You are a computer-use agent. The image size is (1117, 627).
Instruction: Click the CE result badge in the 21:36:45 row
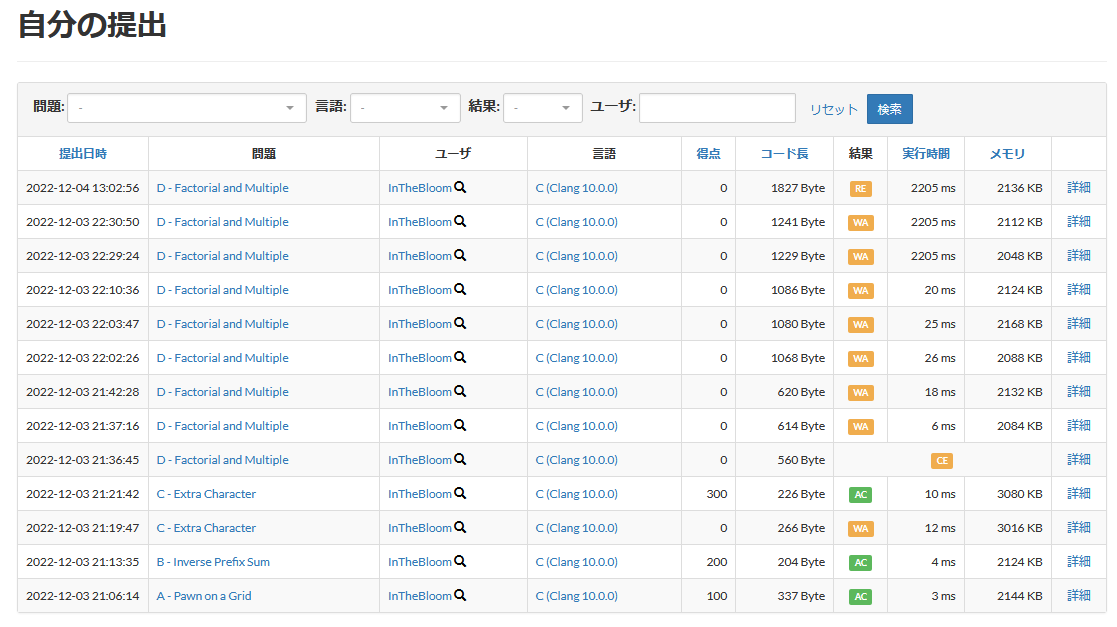pyautogui.click(x=942, y=461)
